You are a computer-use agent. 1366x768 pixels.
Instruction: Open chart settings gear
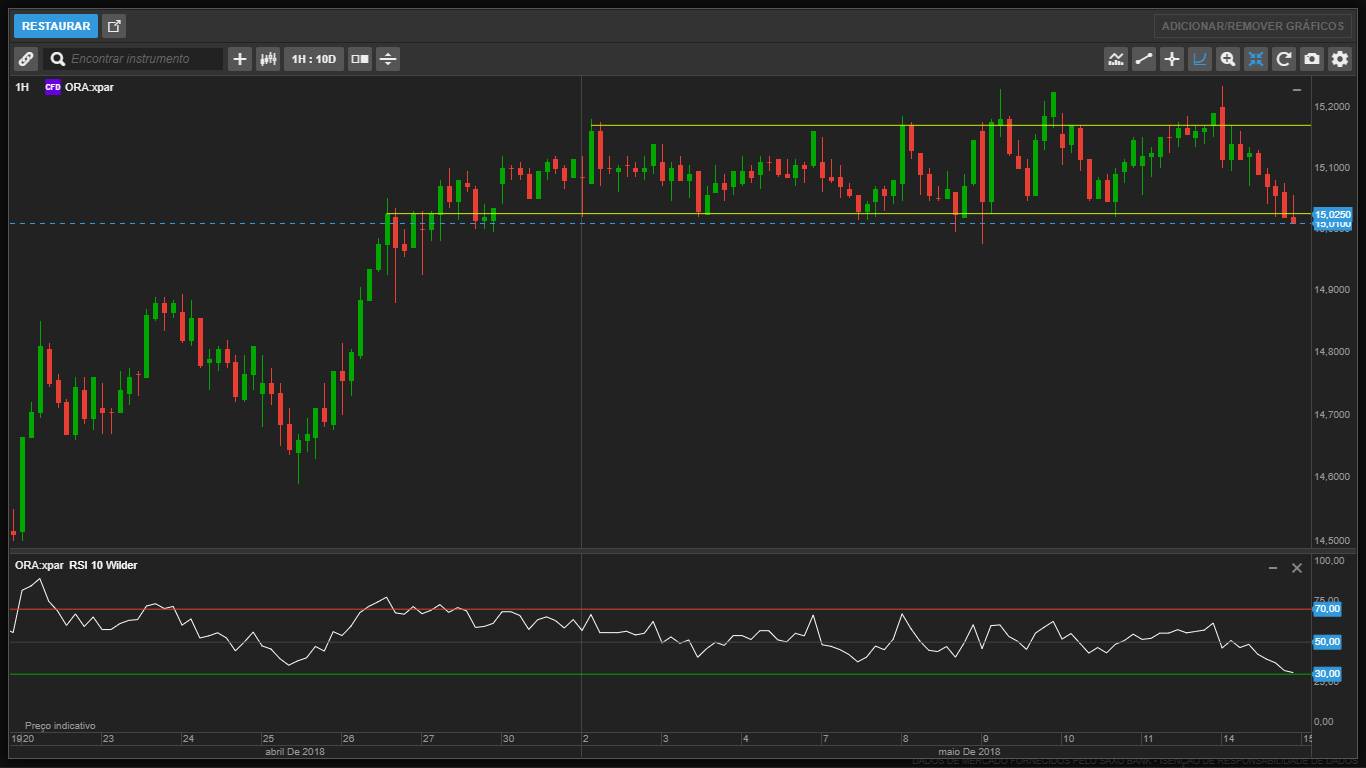(x=1340, y=59)
